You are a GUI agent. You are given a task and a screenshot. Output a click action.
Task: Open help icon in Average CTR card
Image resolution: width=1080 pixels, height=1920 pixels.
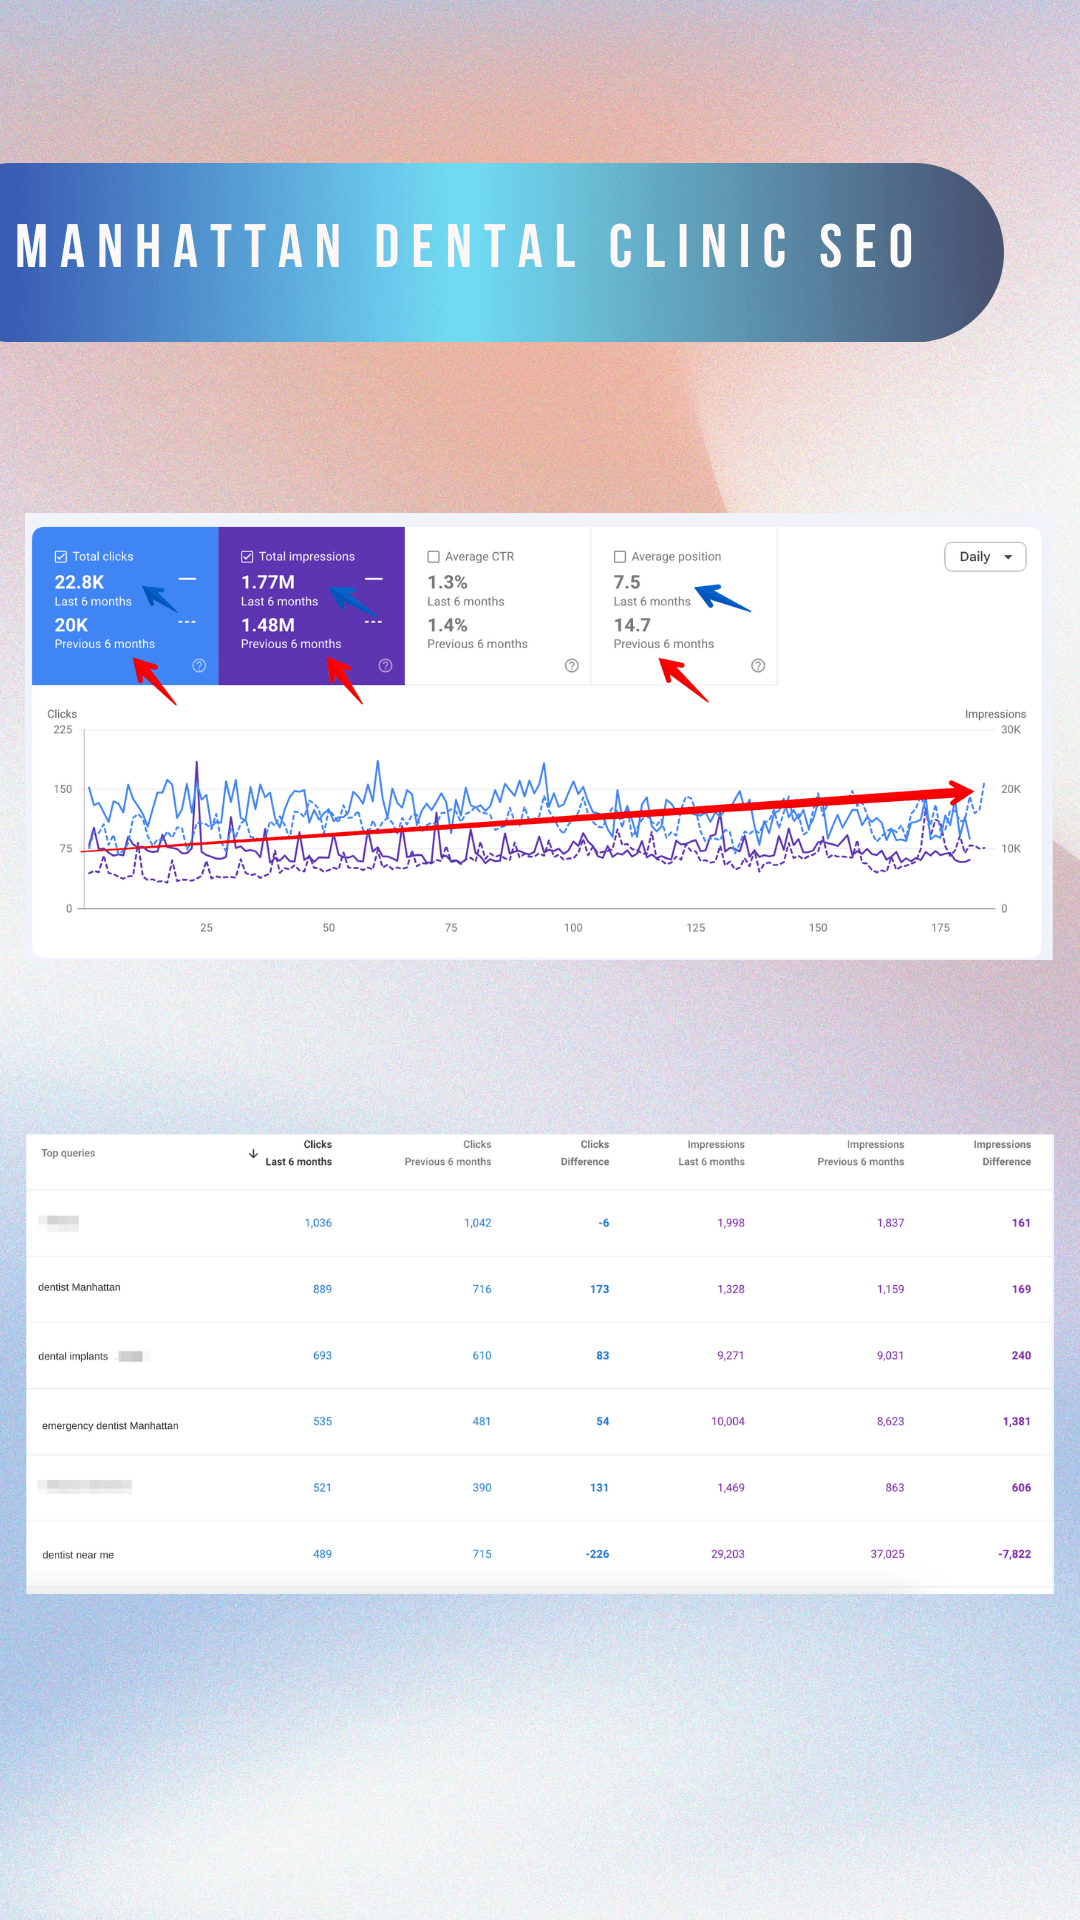(571, 666)
